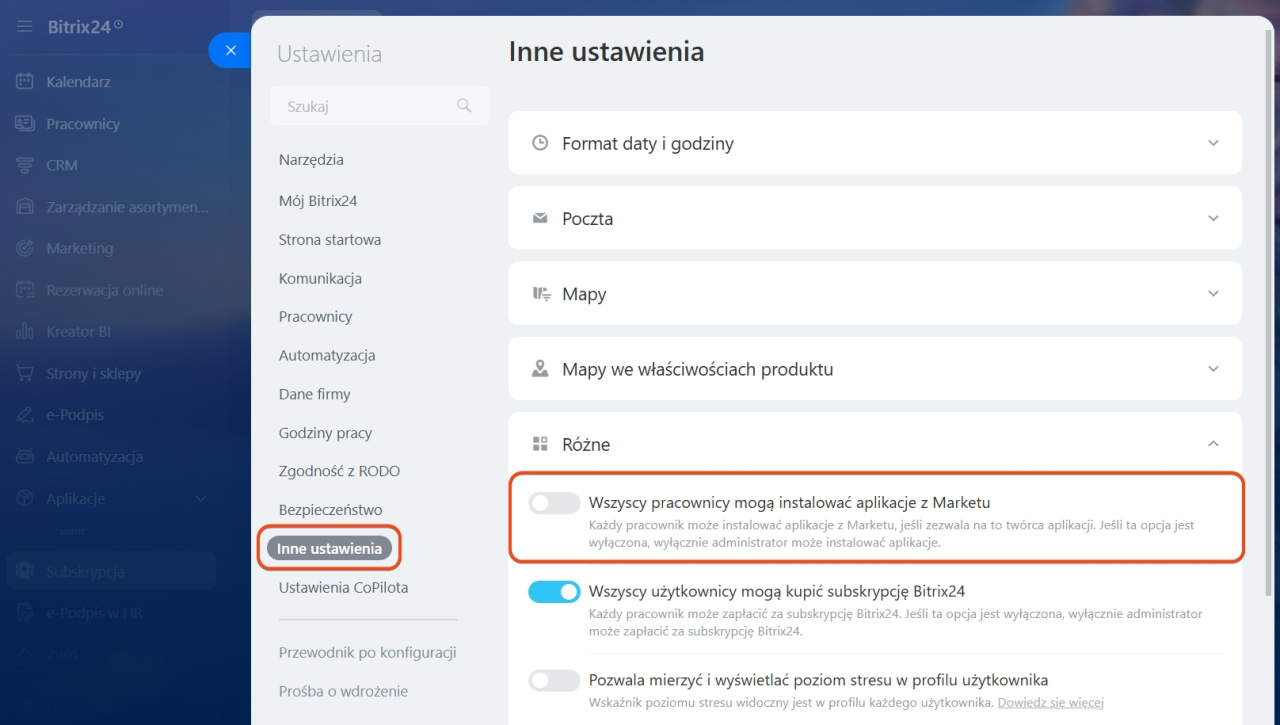Click Prośba o wdrożenie link
This screenshot has width=1280, height=725.
coord(343,692)
